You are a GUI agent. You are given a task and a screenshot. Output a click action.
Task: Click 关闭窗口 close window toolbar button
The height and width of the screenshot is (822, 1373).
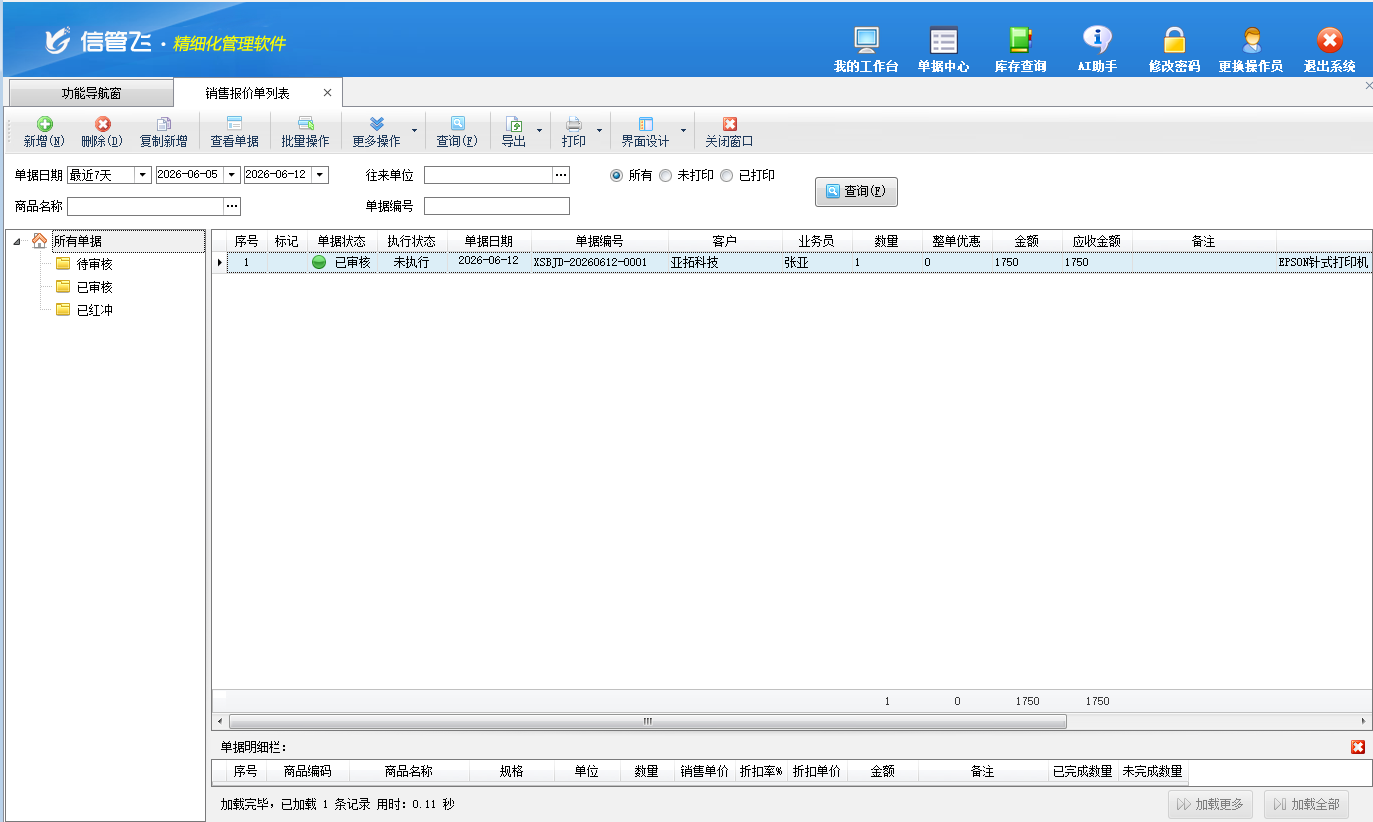pos(729,132)
